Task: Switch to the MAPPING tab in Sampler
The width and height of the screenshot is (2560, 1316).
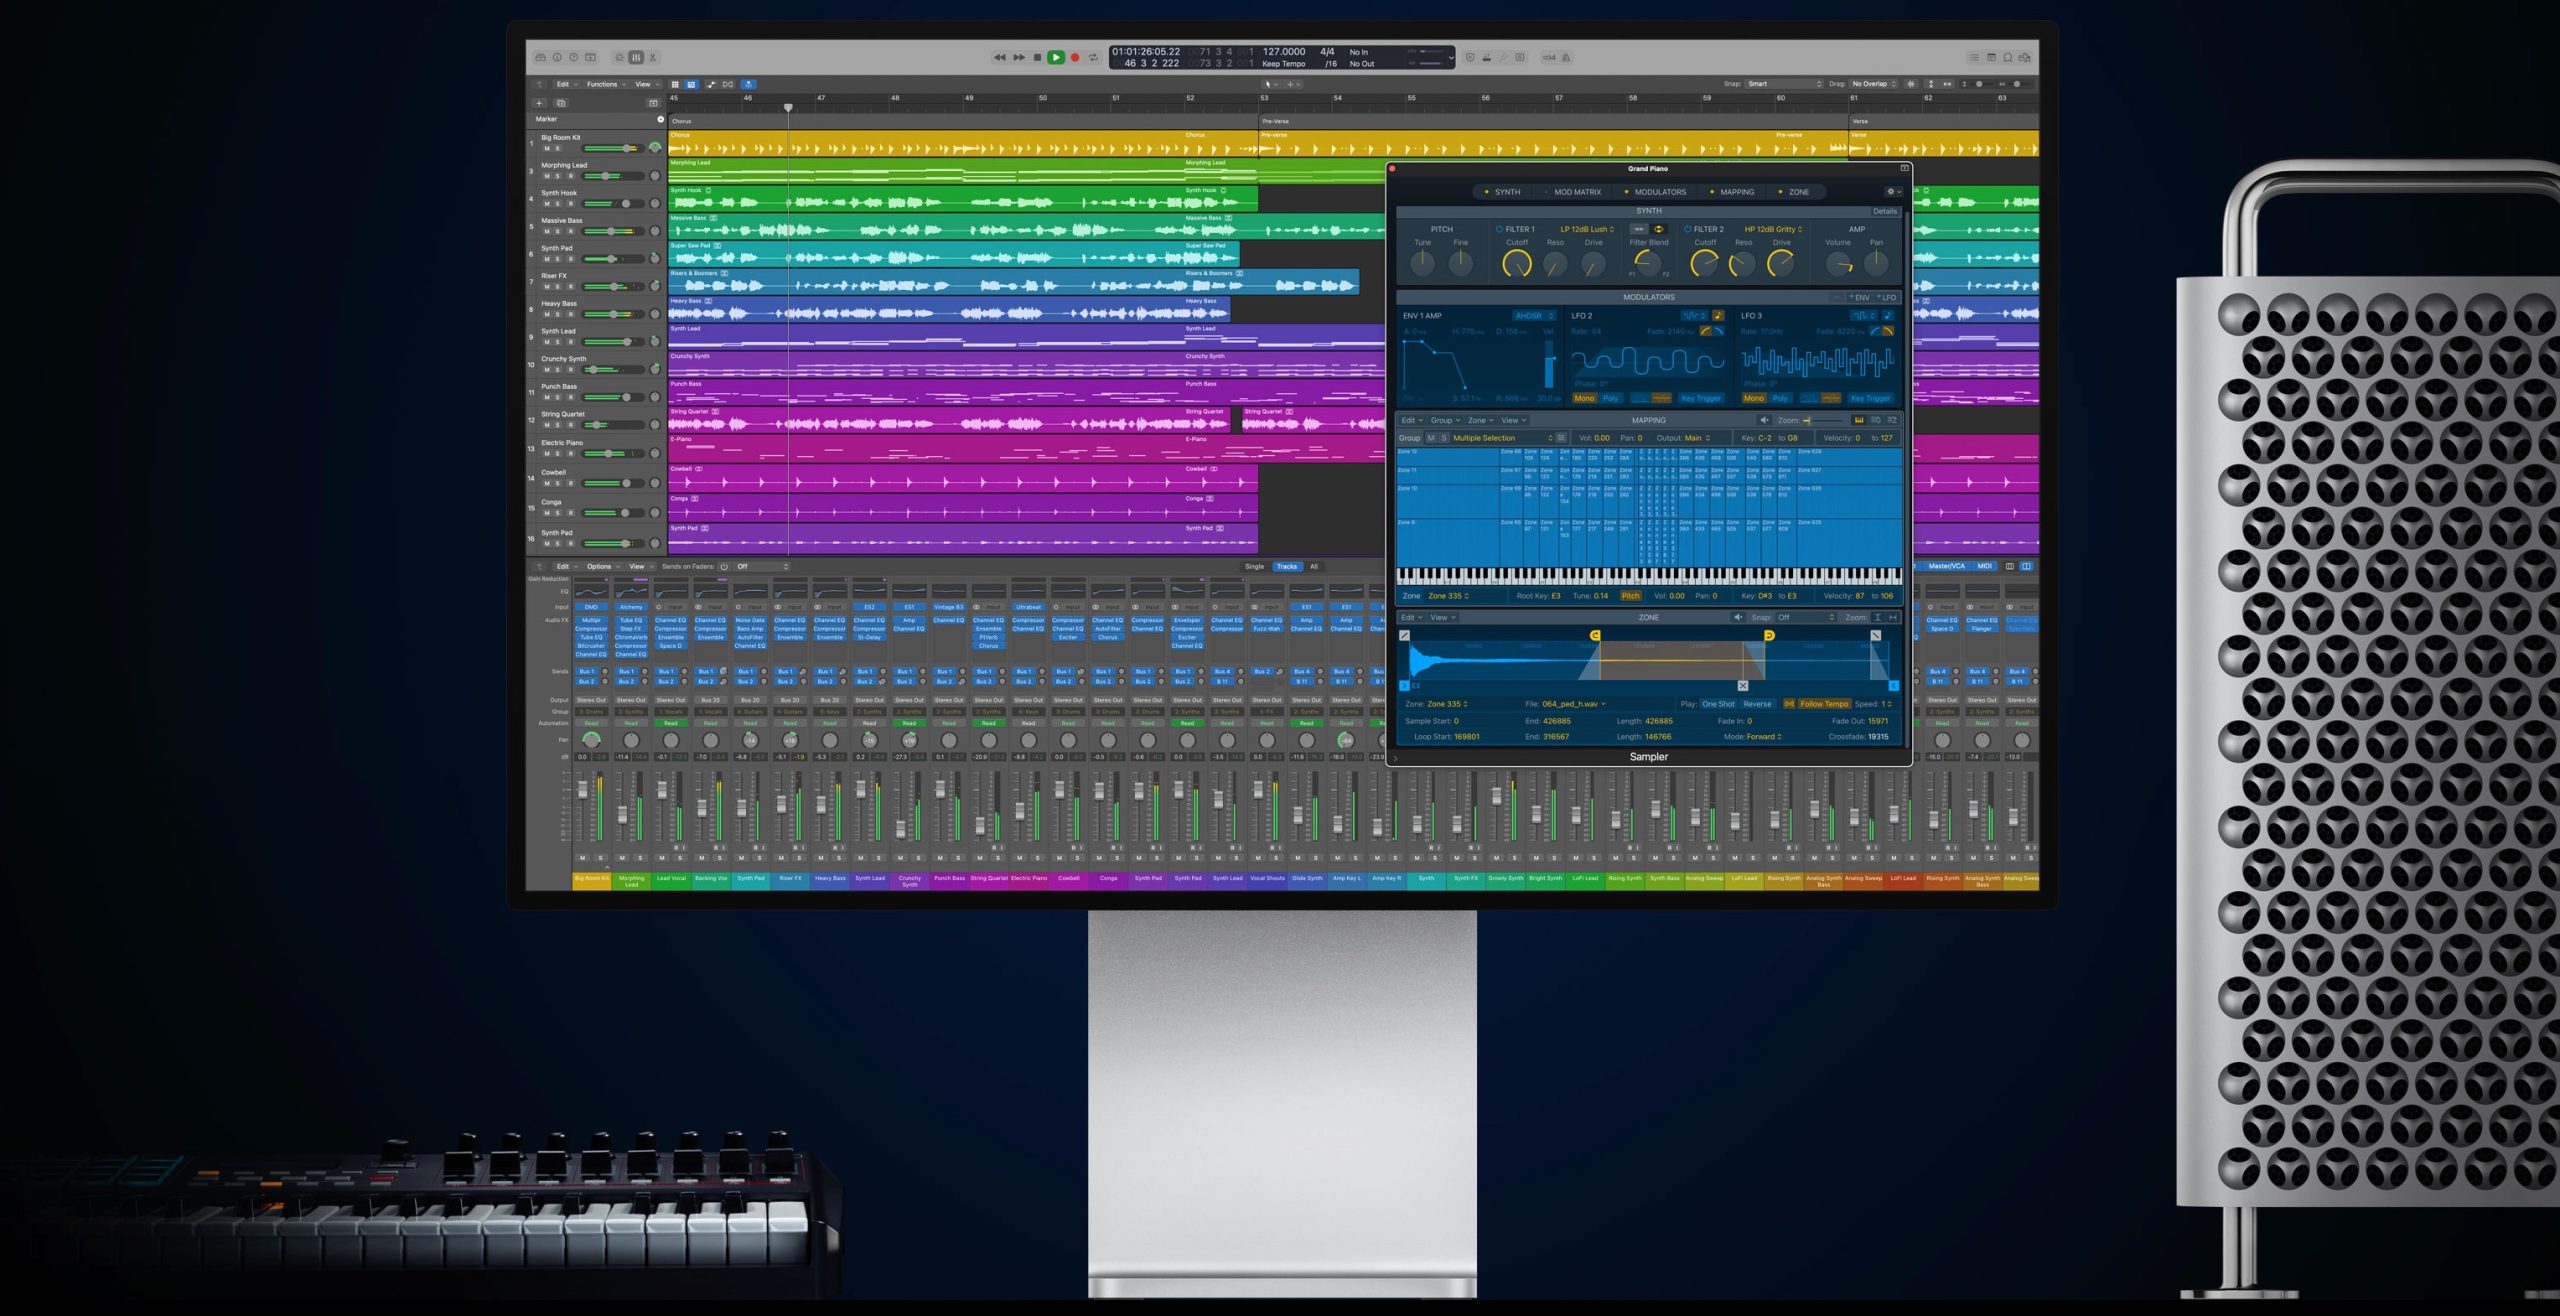Action: tap(1733, 192)
